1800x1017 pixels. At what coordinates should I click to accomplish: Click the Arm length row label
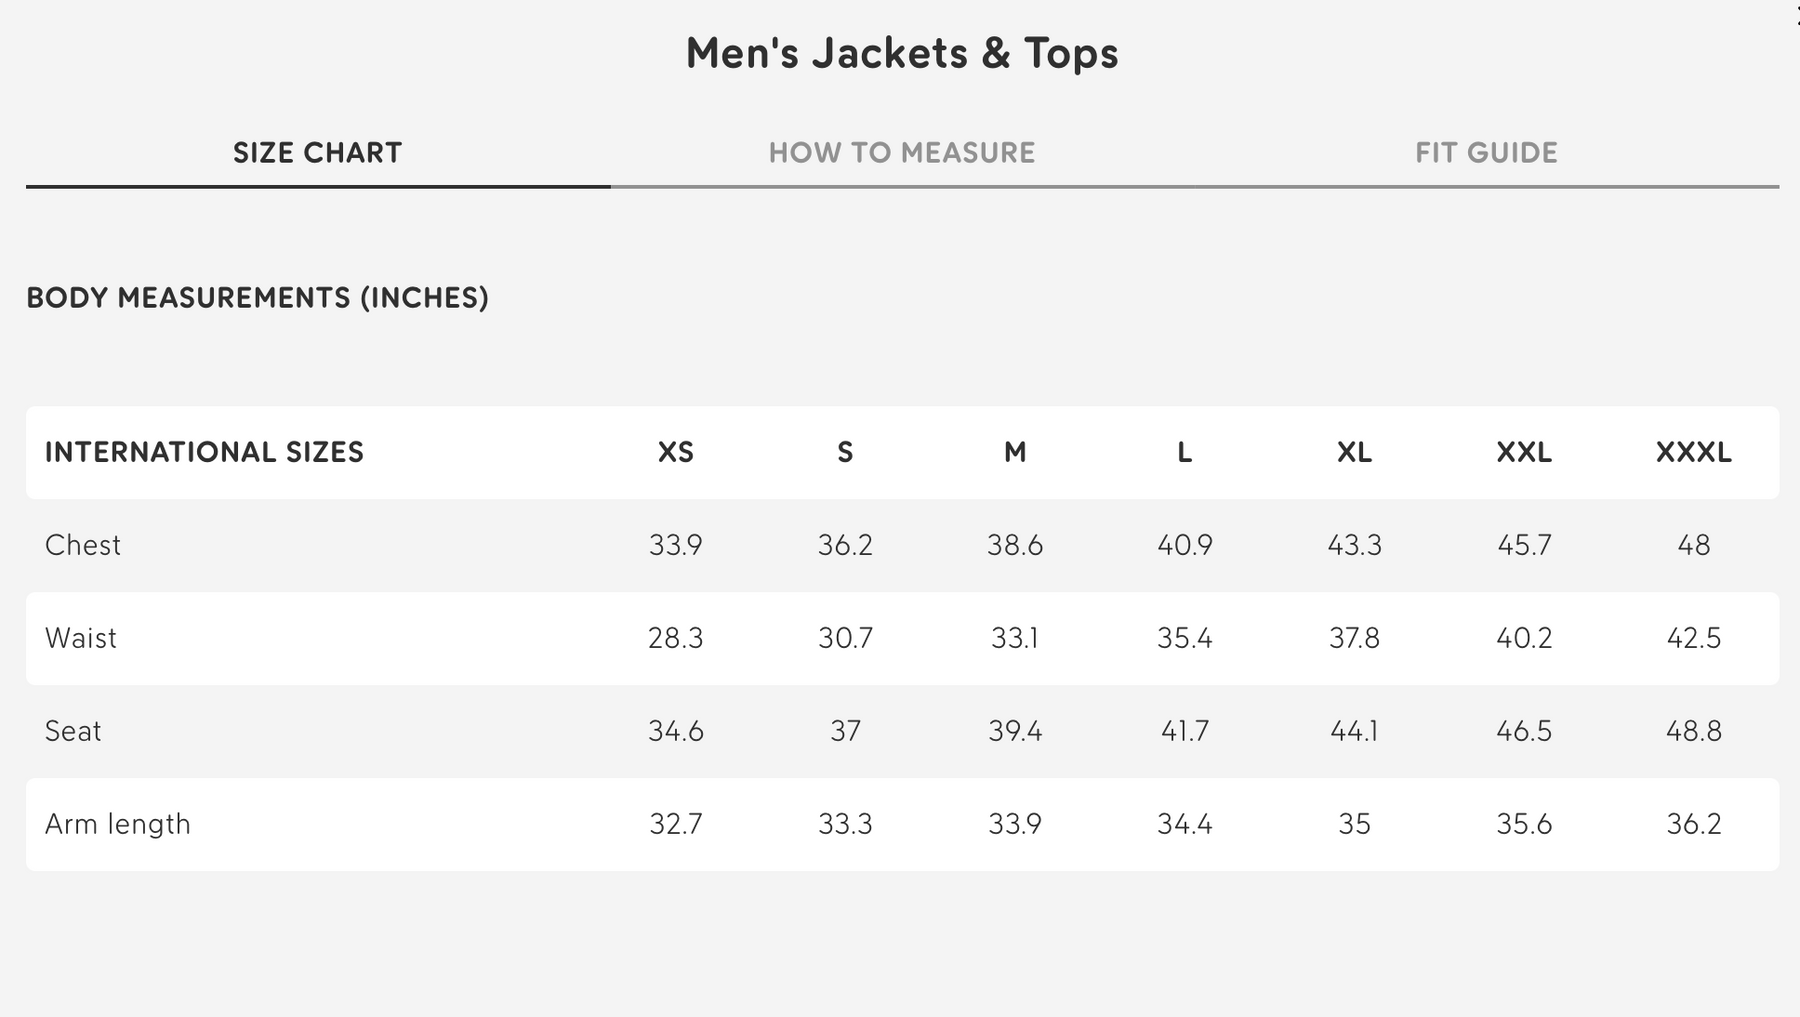pos(118,824)
